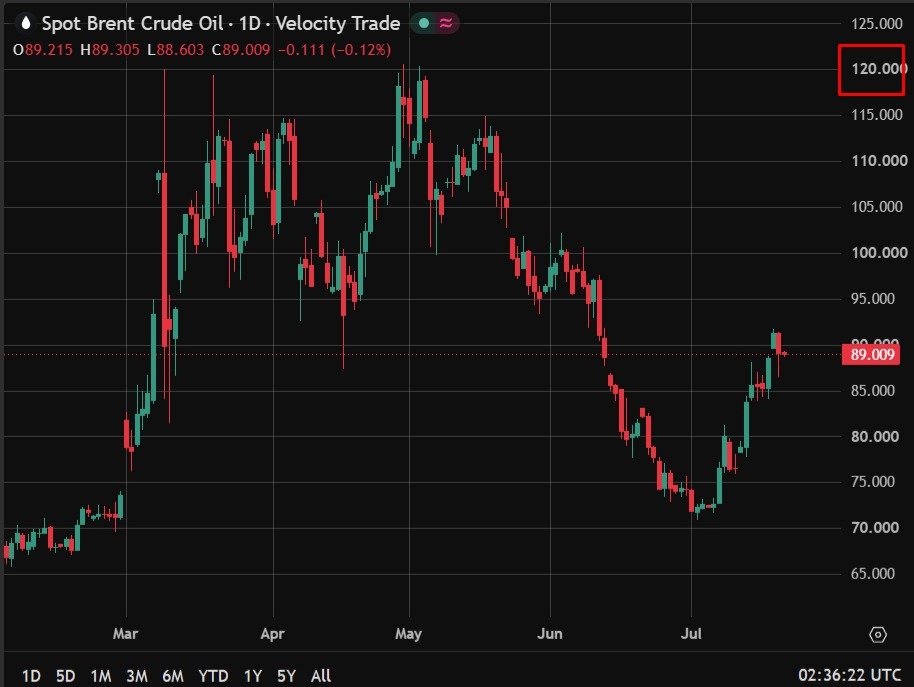Click the pink approximate data indicator icon

(x=446, y=23)
